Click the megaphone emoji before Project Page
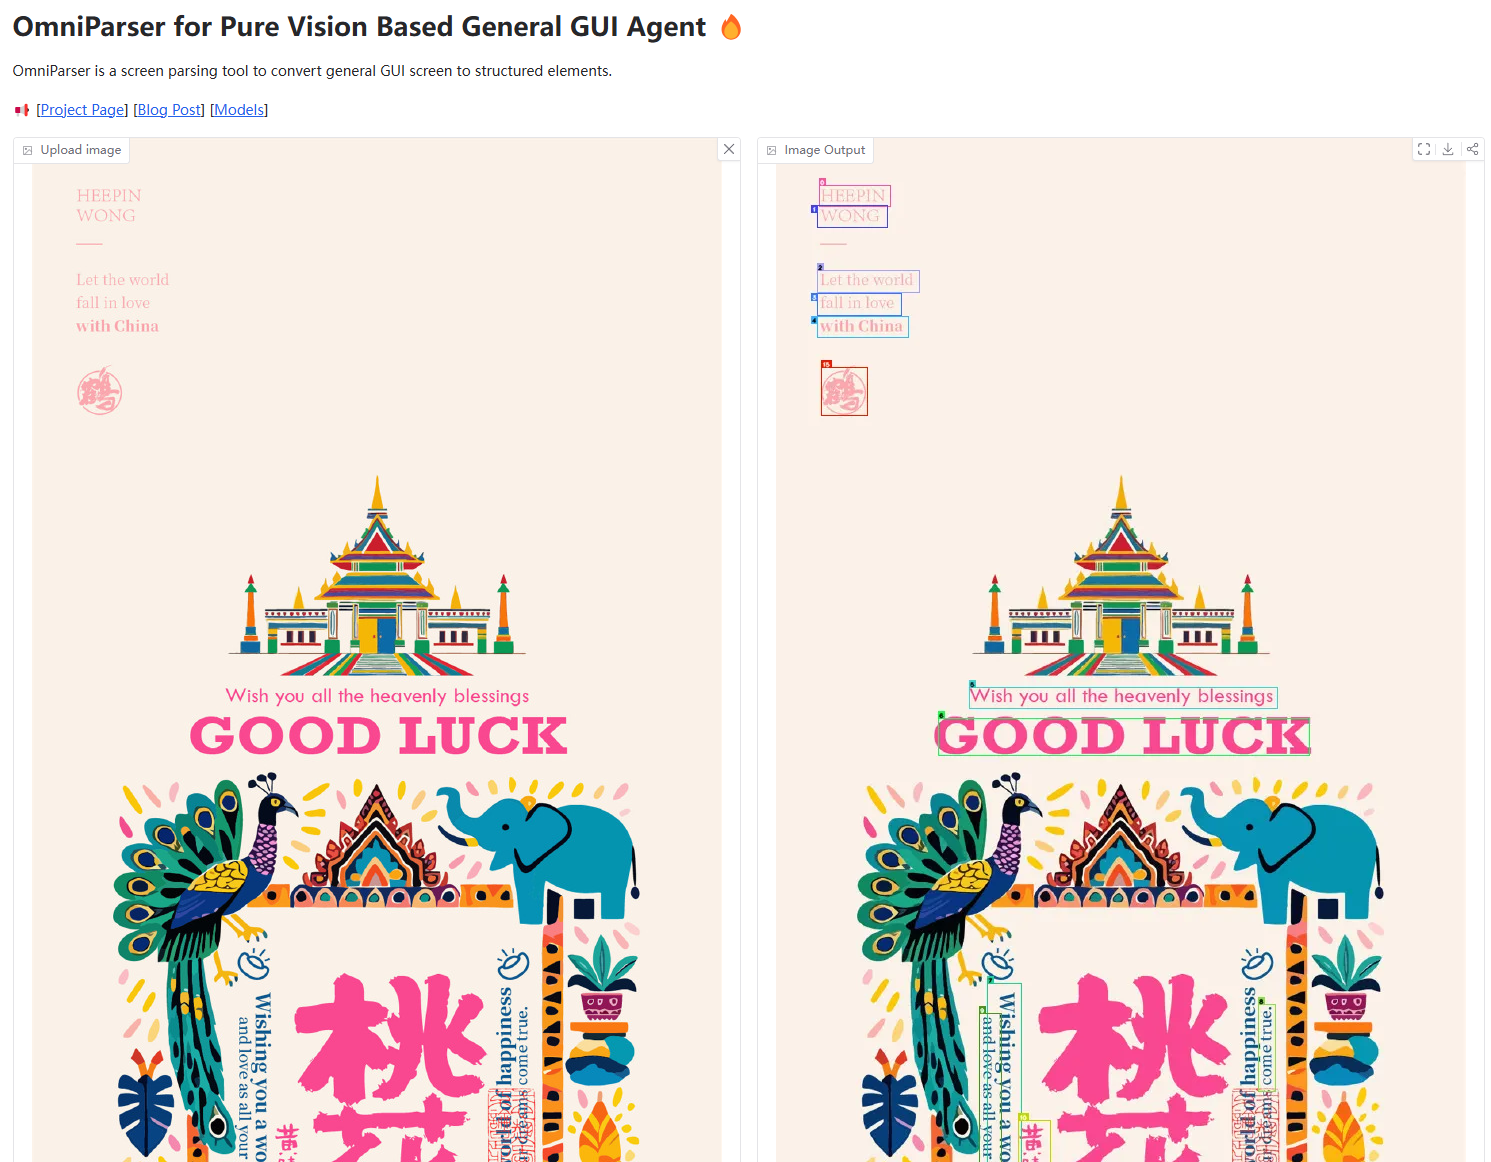The height and width of the screenshot is (1162, 1491). (x=22, y=110)
